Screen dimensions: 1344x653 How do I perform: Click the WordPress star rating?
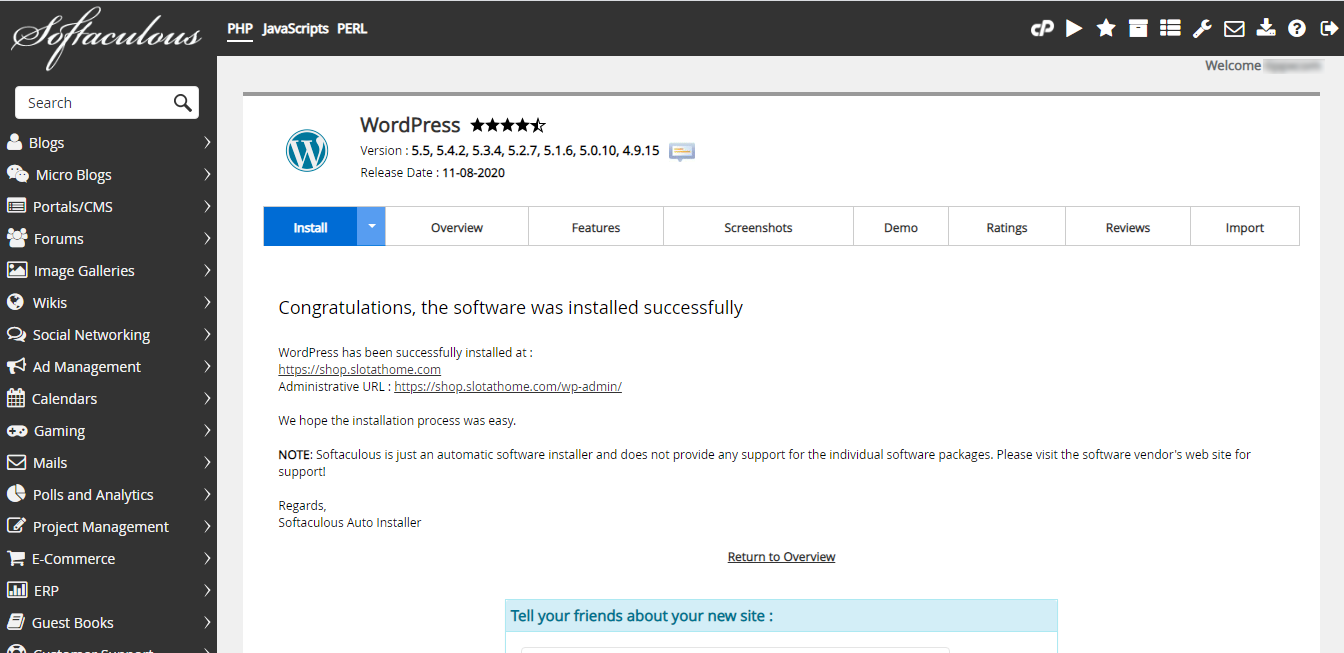coord(508,126)
